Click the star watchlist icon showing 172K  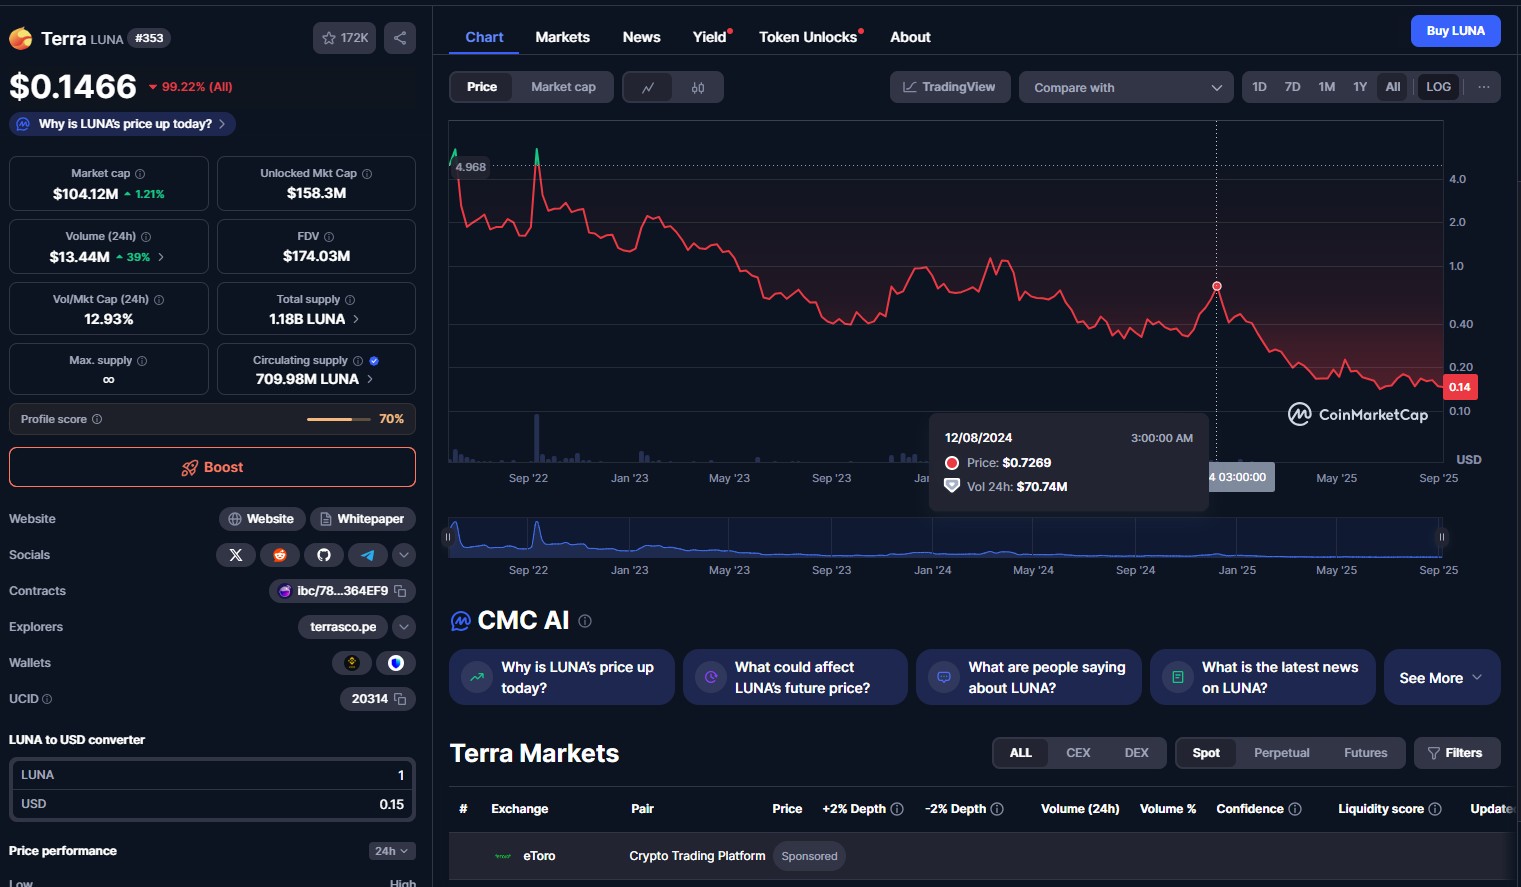pos(344,38)
